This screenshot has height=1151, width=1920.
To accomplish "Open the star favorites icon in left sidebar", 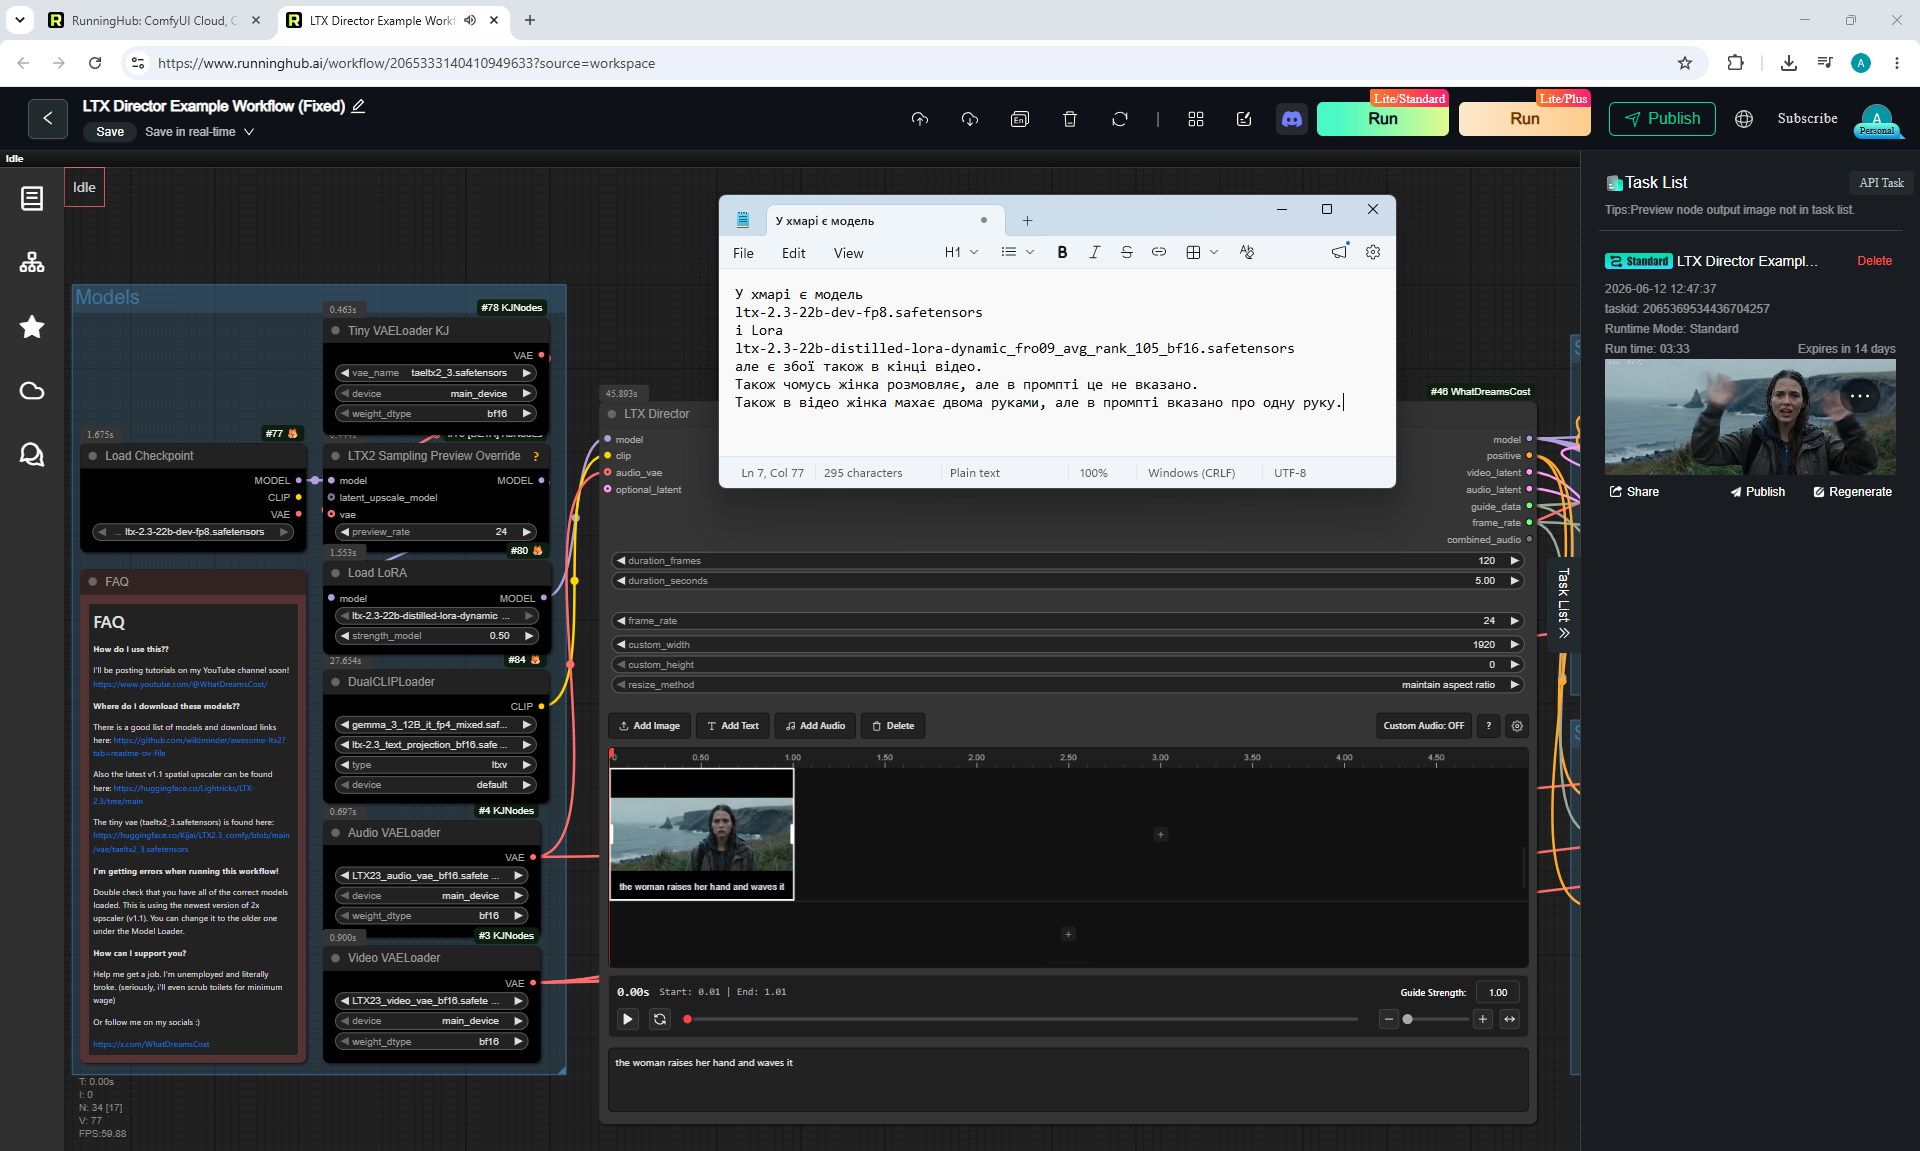I will [x=32, y=327].
